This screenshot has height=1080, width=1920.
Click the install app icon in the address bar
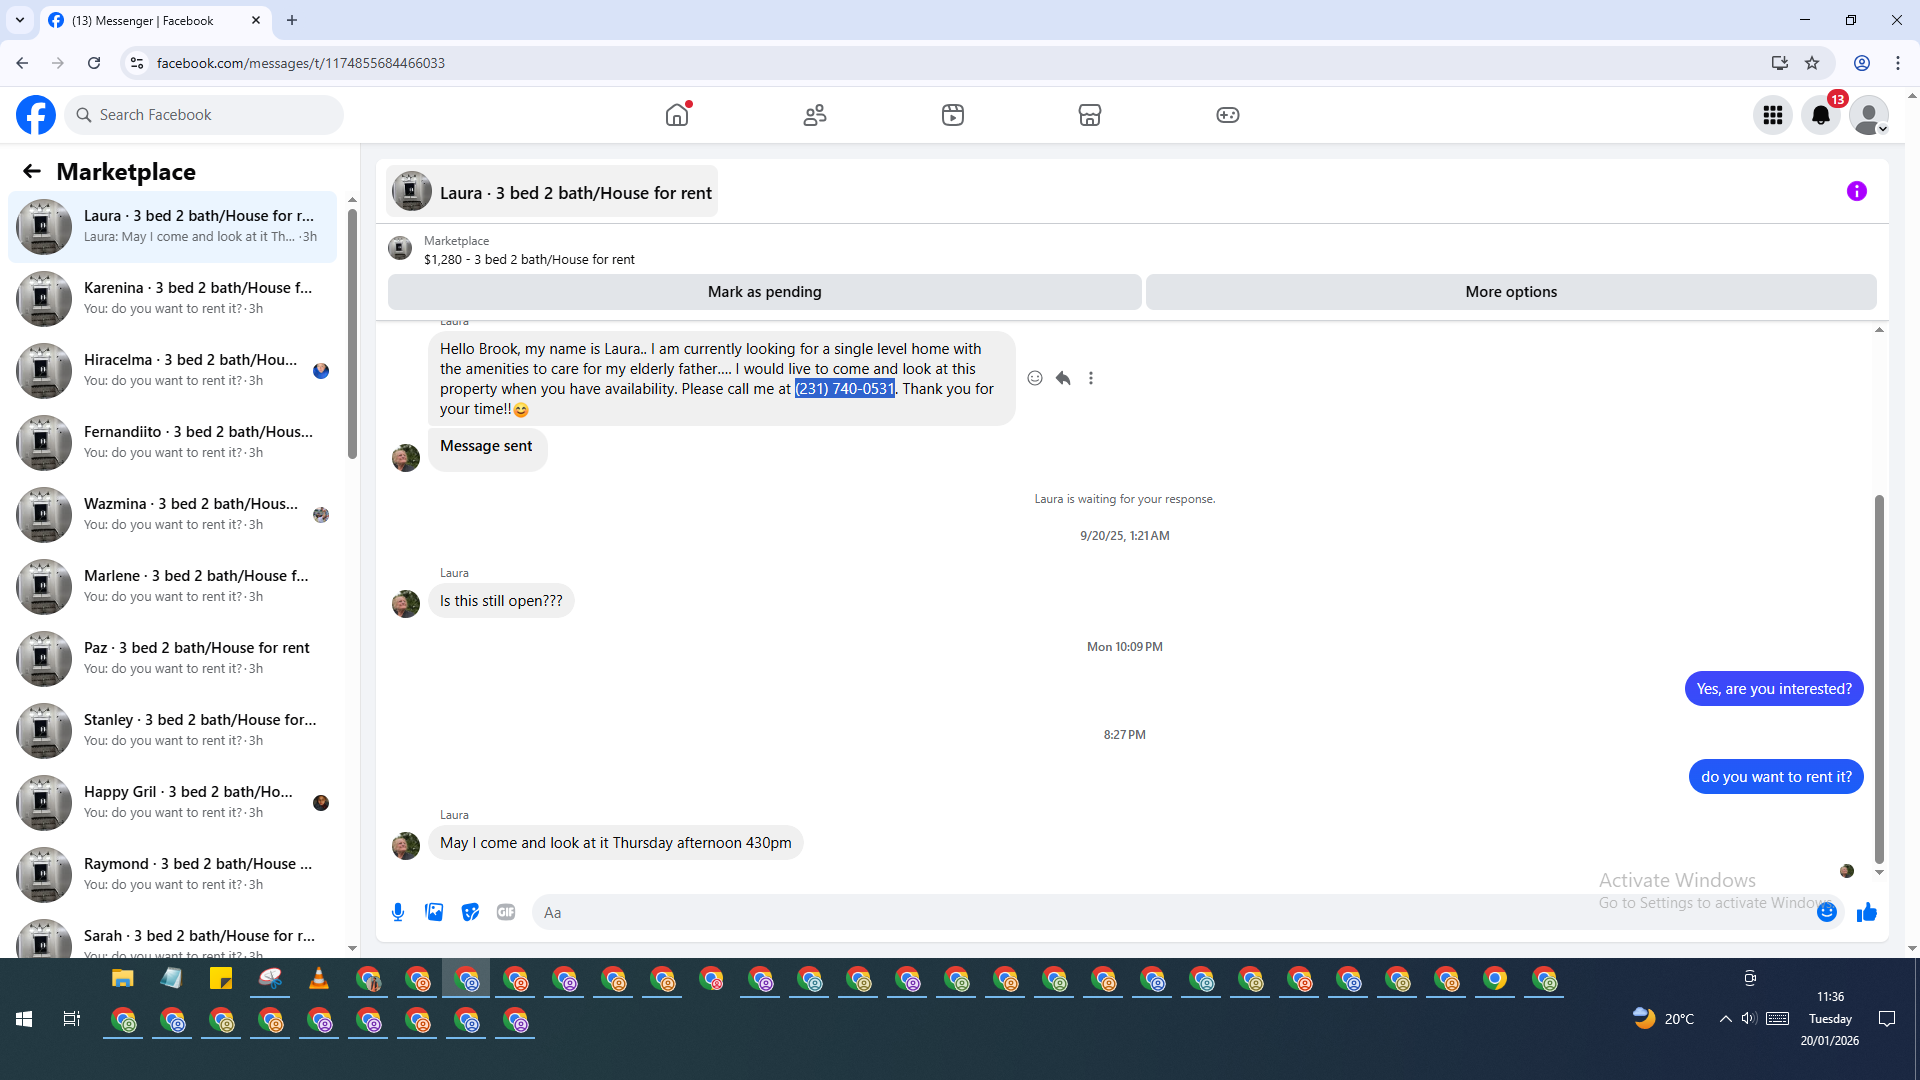tap(1780, 63)
